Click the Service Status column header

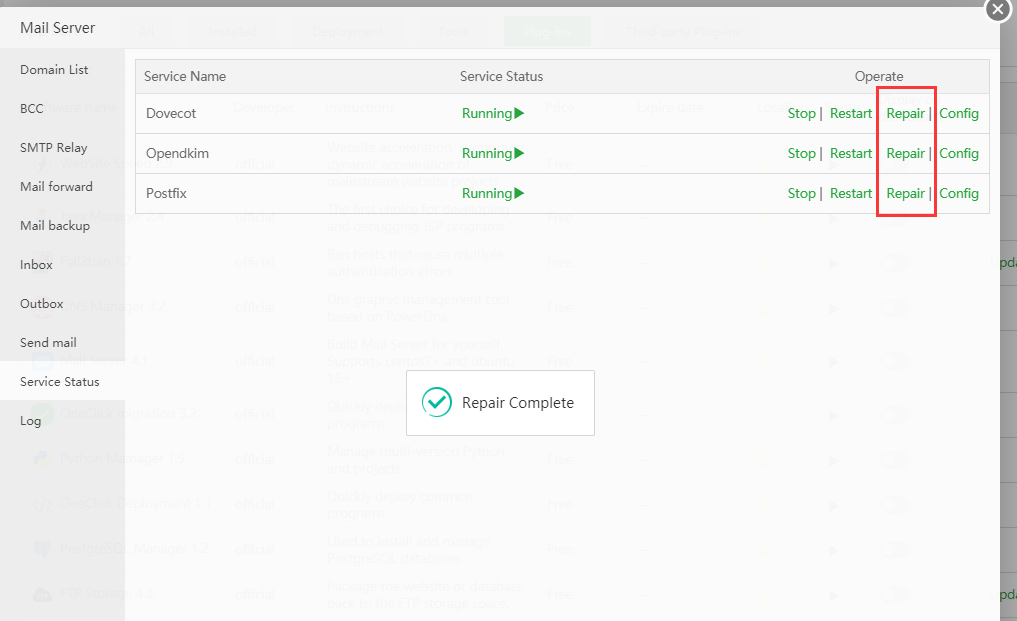[x=501, y=76]
